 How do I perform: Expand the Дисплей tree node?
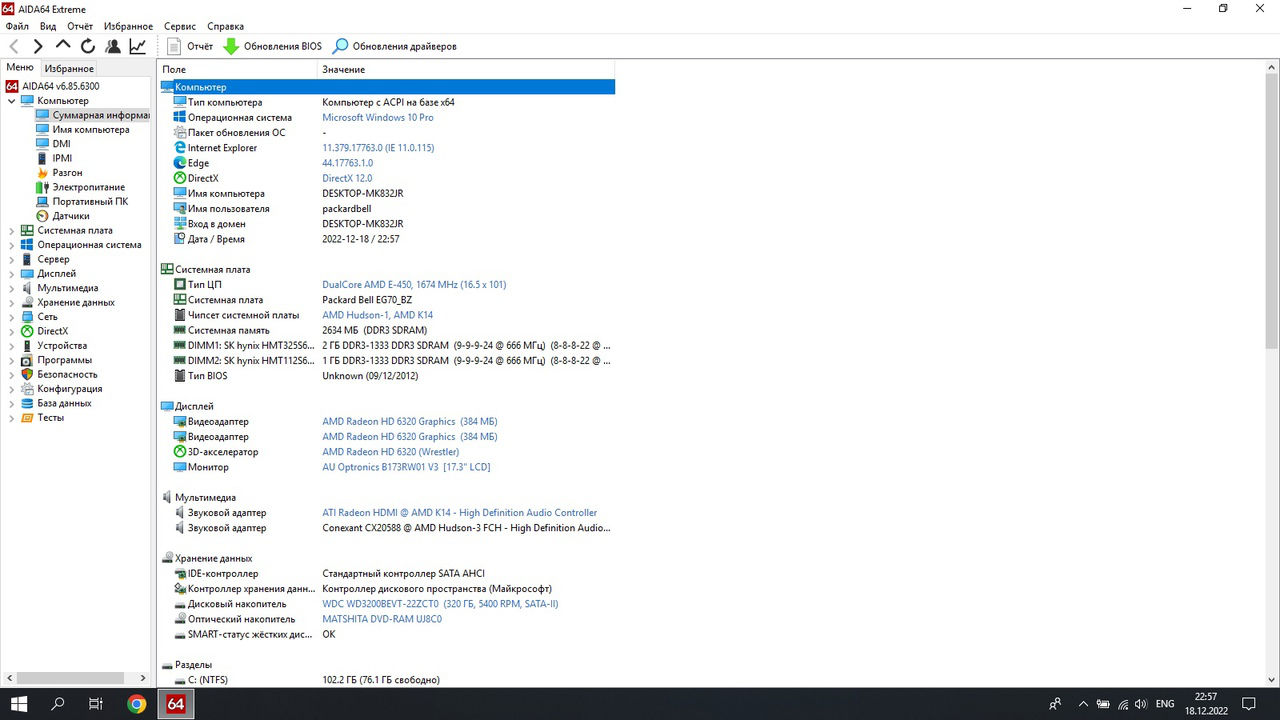(x=12, y=273)
